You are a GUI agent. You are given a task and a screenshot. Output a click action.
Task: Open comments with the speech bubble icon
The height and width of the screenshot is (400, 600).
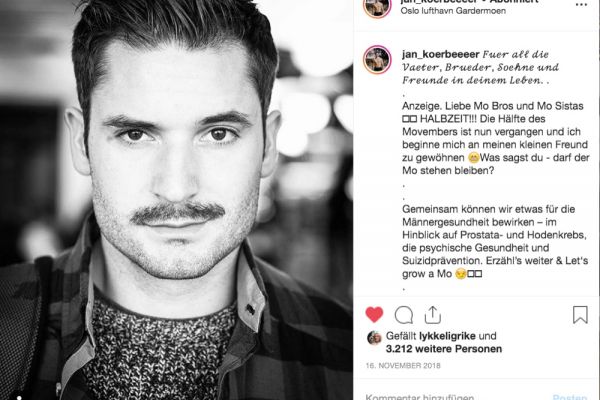click(404, 315)
